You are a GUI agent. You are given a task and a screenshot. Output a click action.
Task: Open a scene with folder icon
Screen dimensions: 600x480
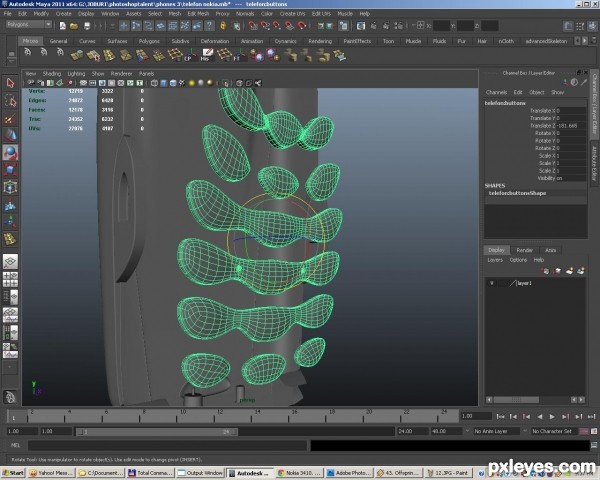74,26
